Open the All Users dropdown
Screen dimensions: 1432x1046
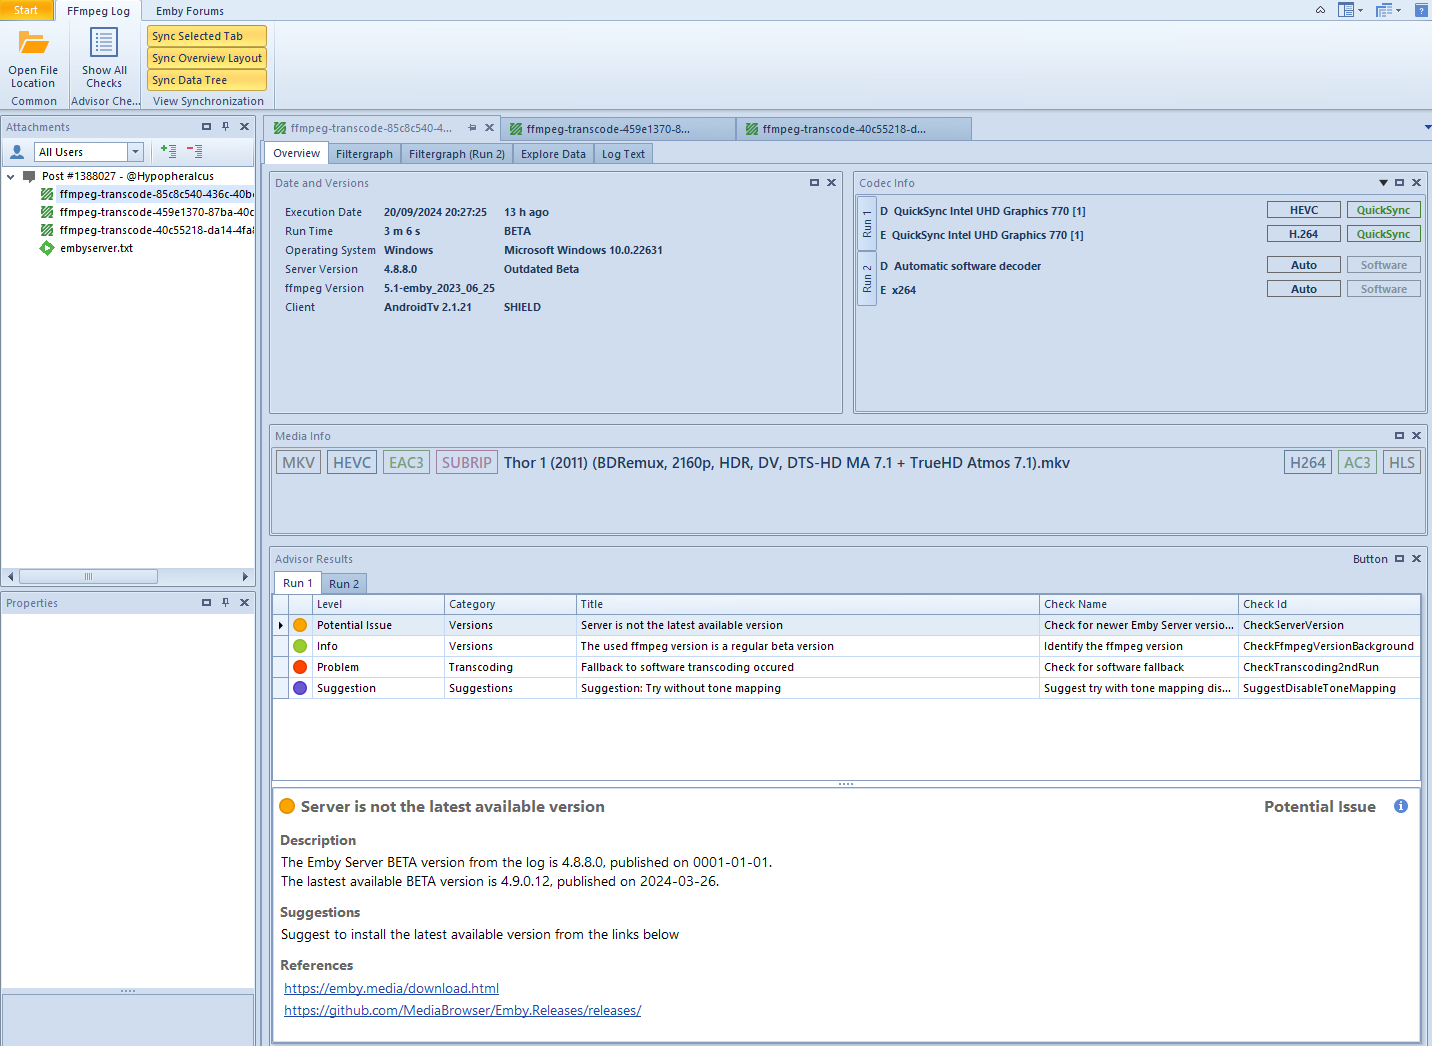(135, 152)
